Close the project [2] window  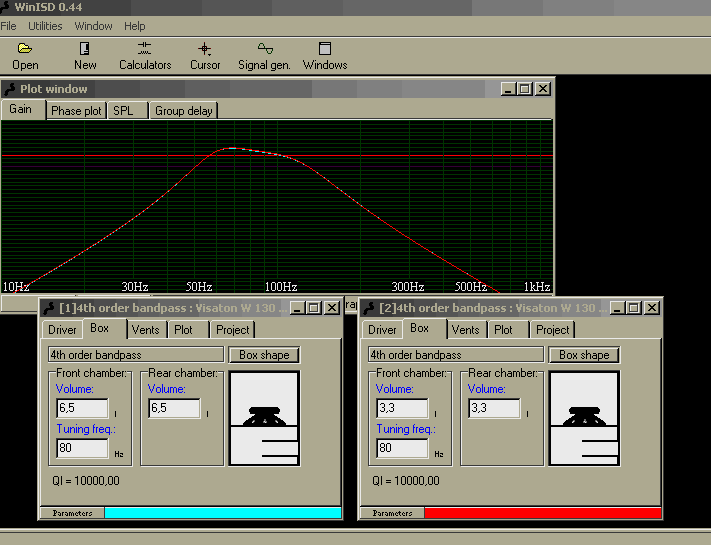(x=652, y=308)
